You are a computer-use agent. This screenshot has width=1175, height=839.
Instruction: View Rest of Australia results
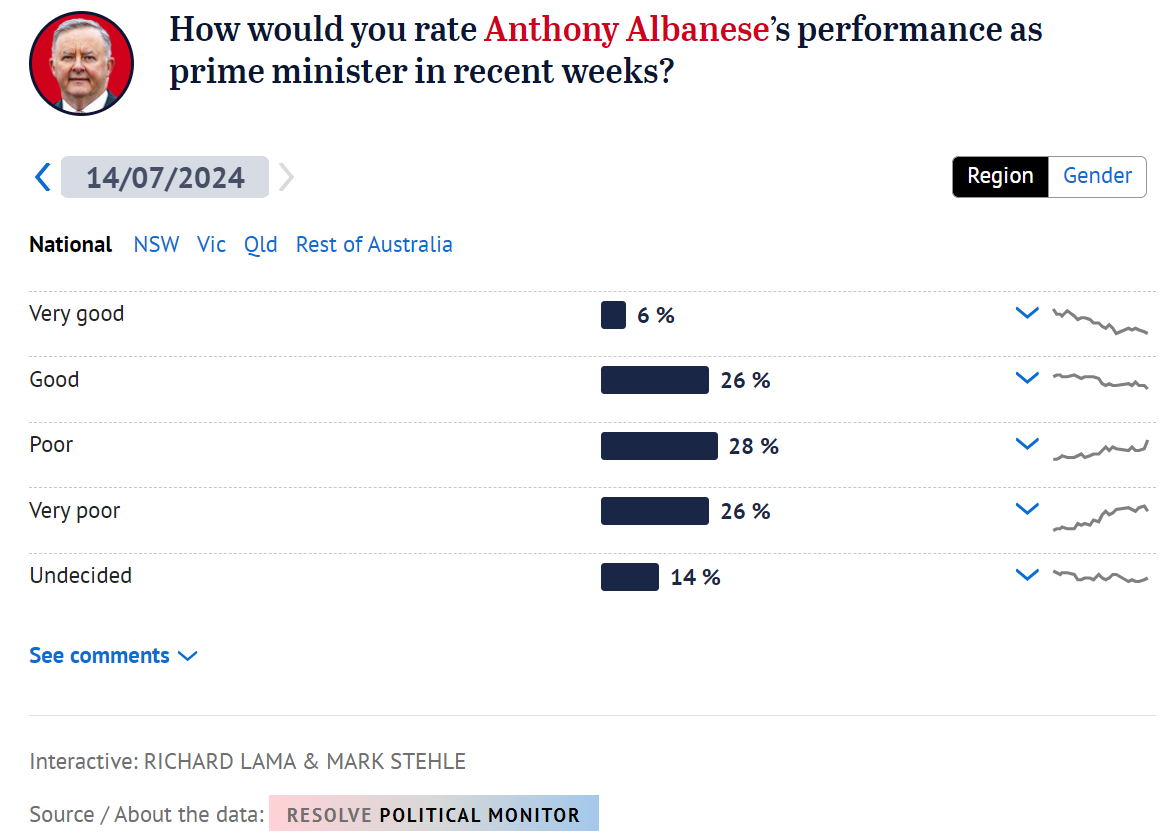pos(374,245)
